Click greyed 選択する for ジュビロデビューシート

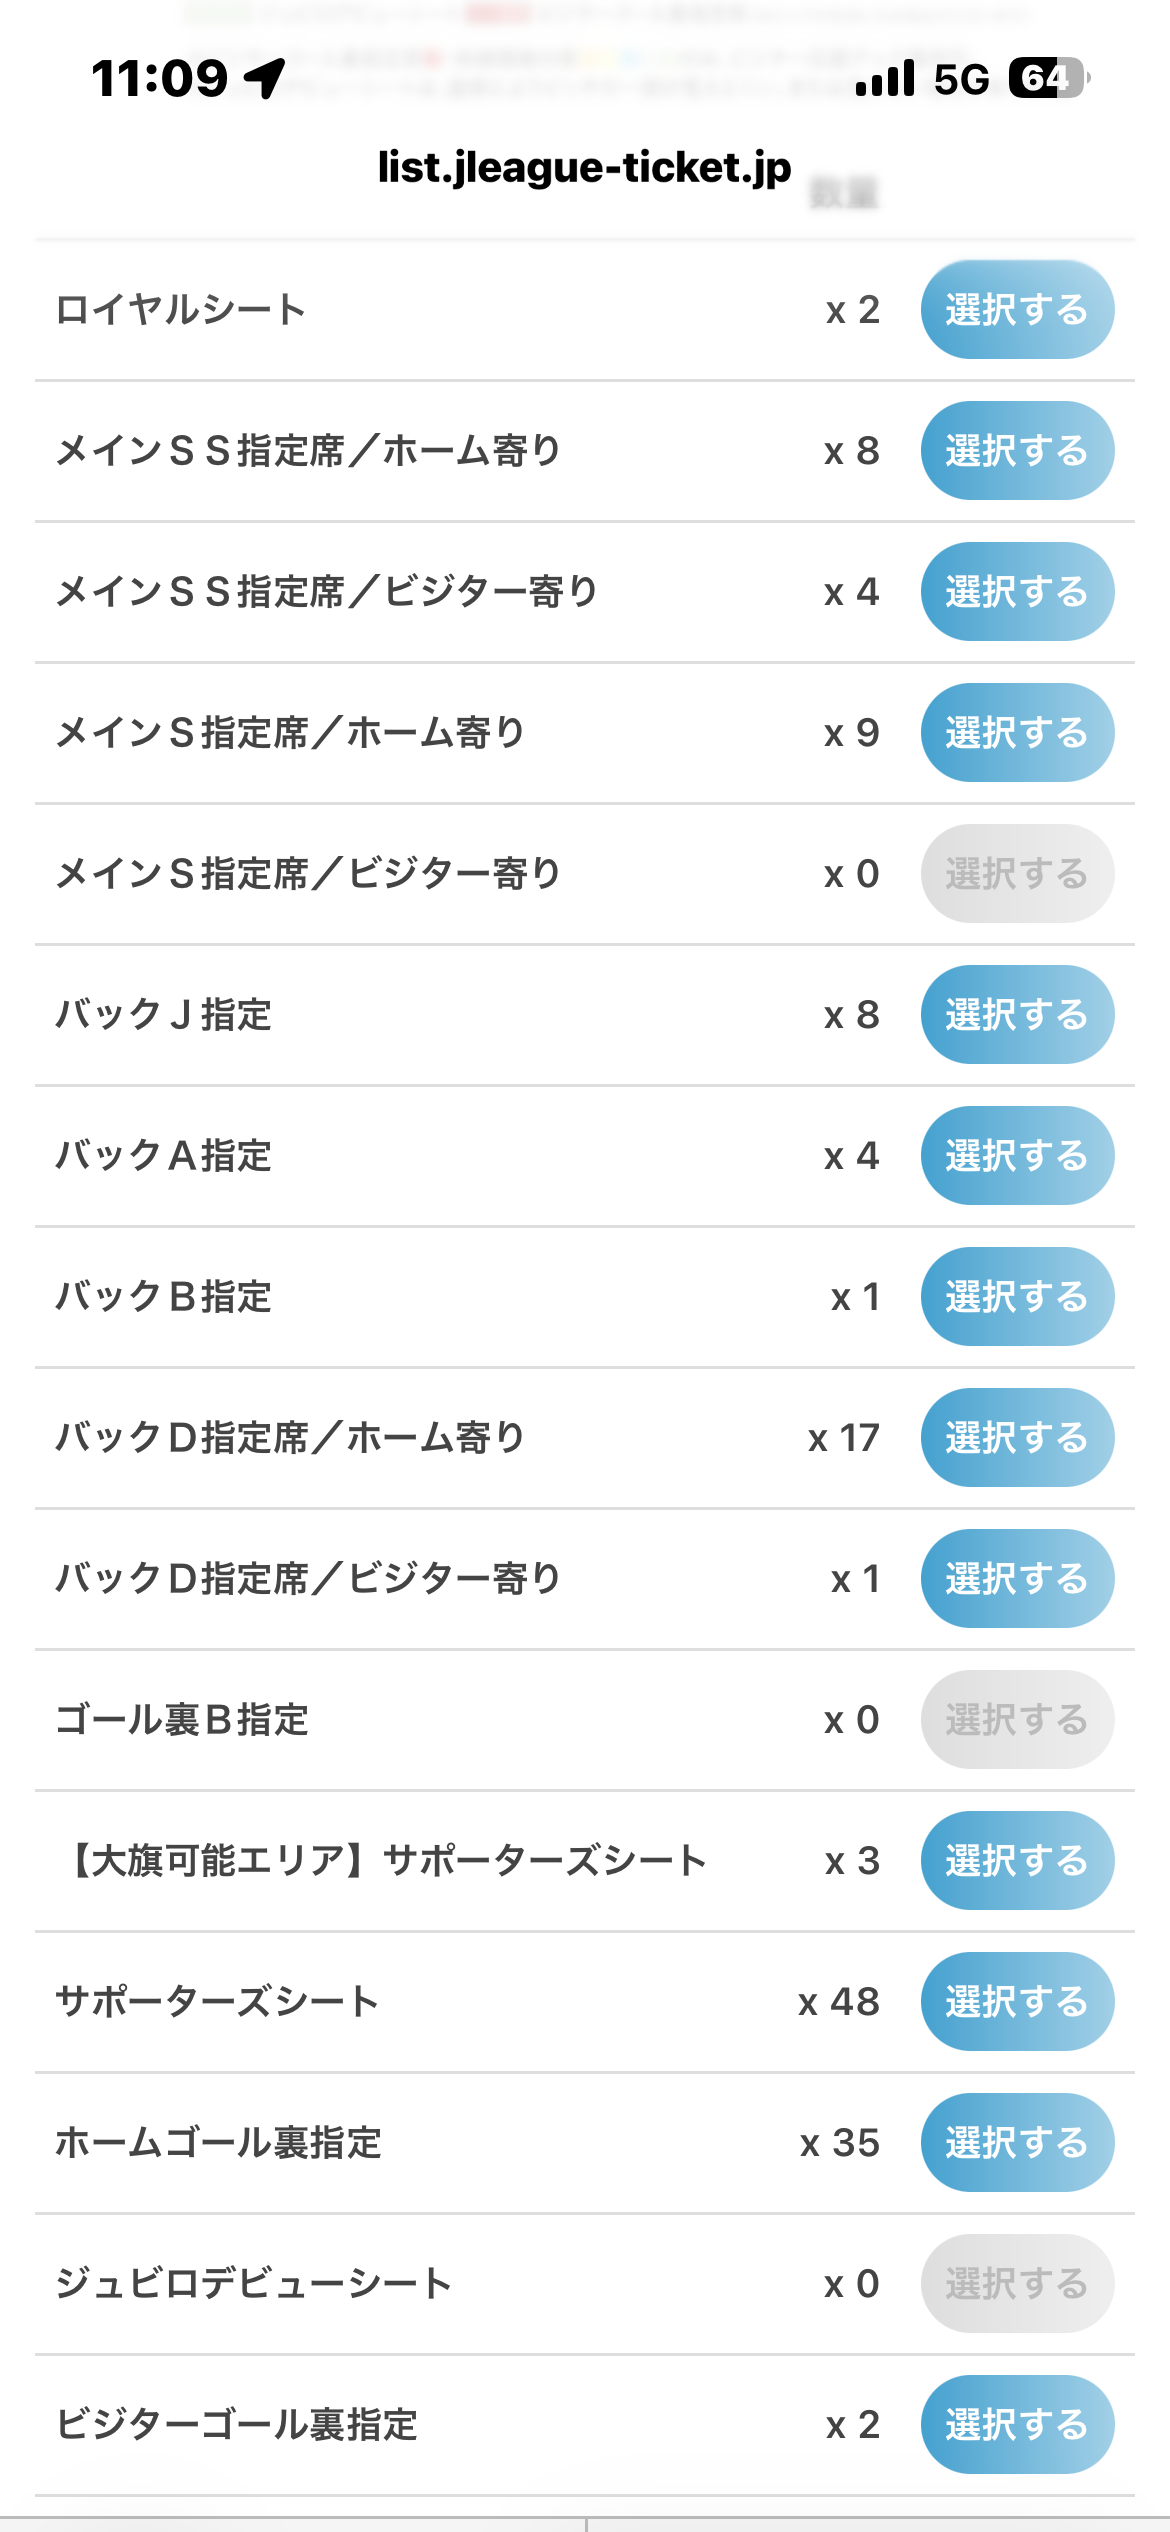tap(1016, 2284)
